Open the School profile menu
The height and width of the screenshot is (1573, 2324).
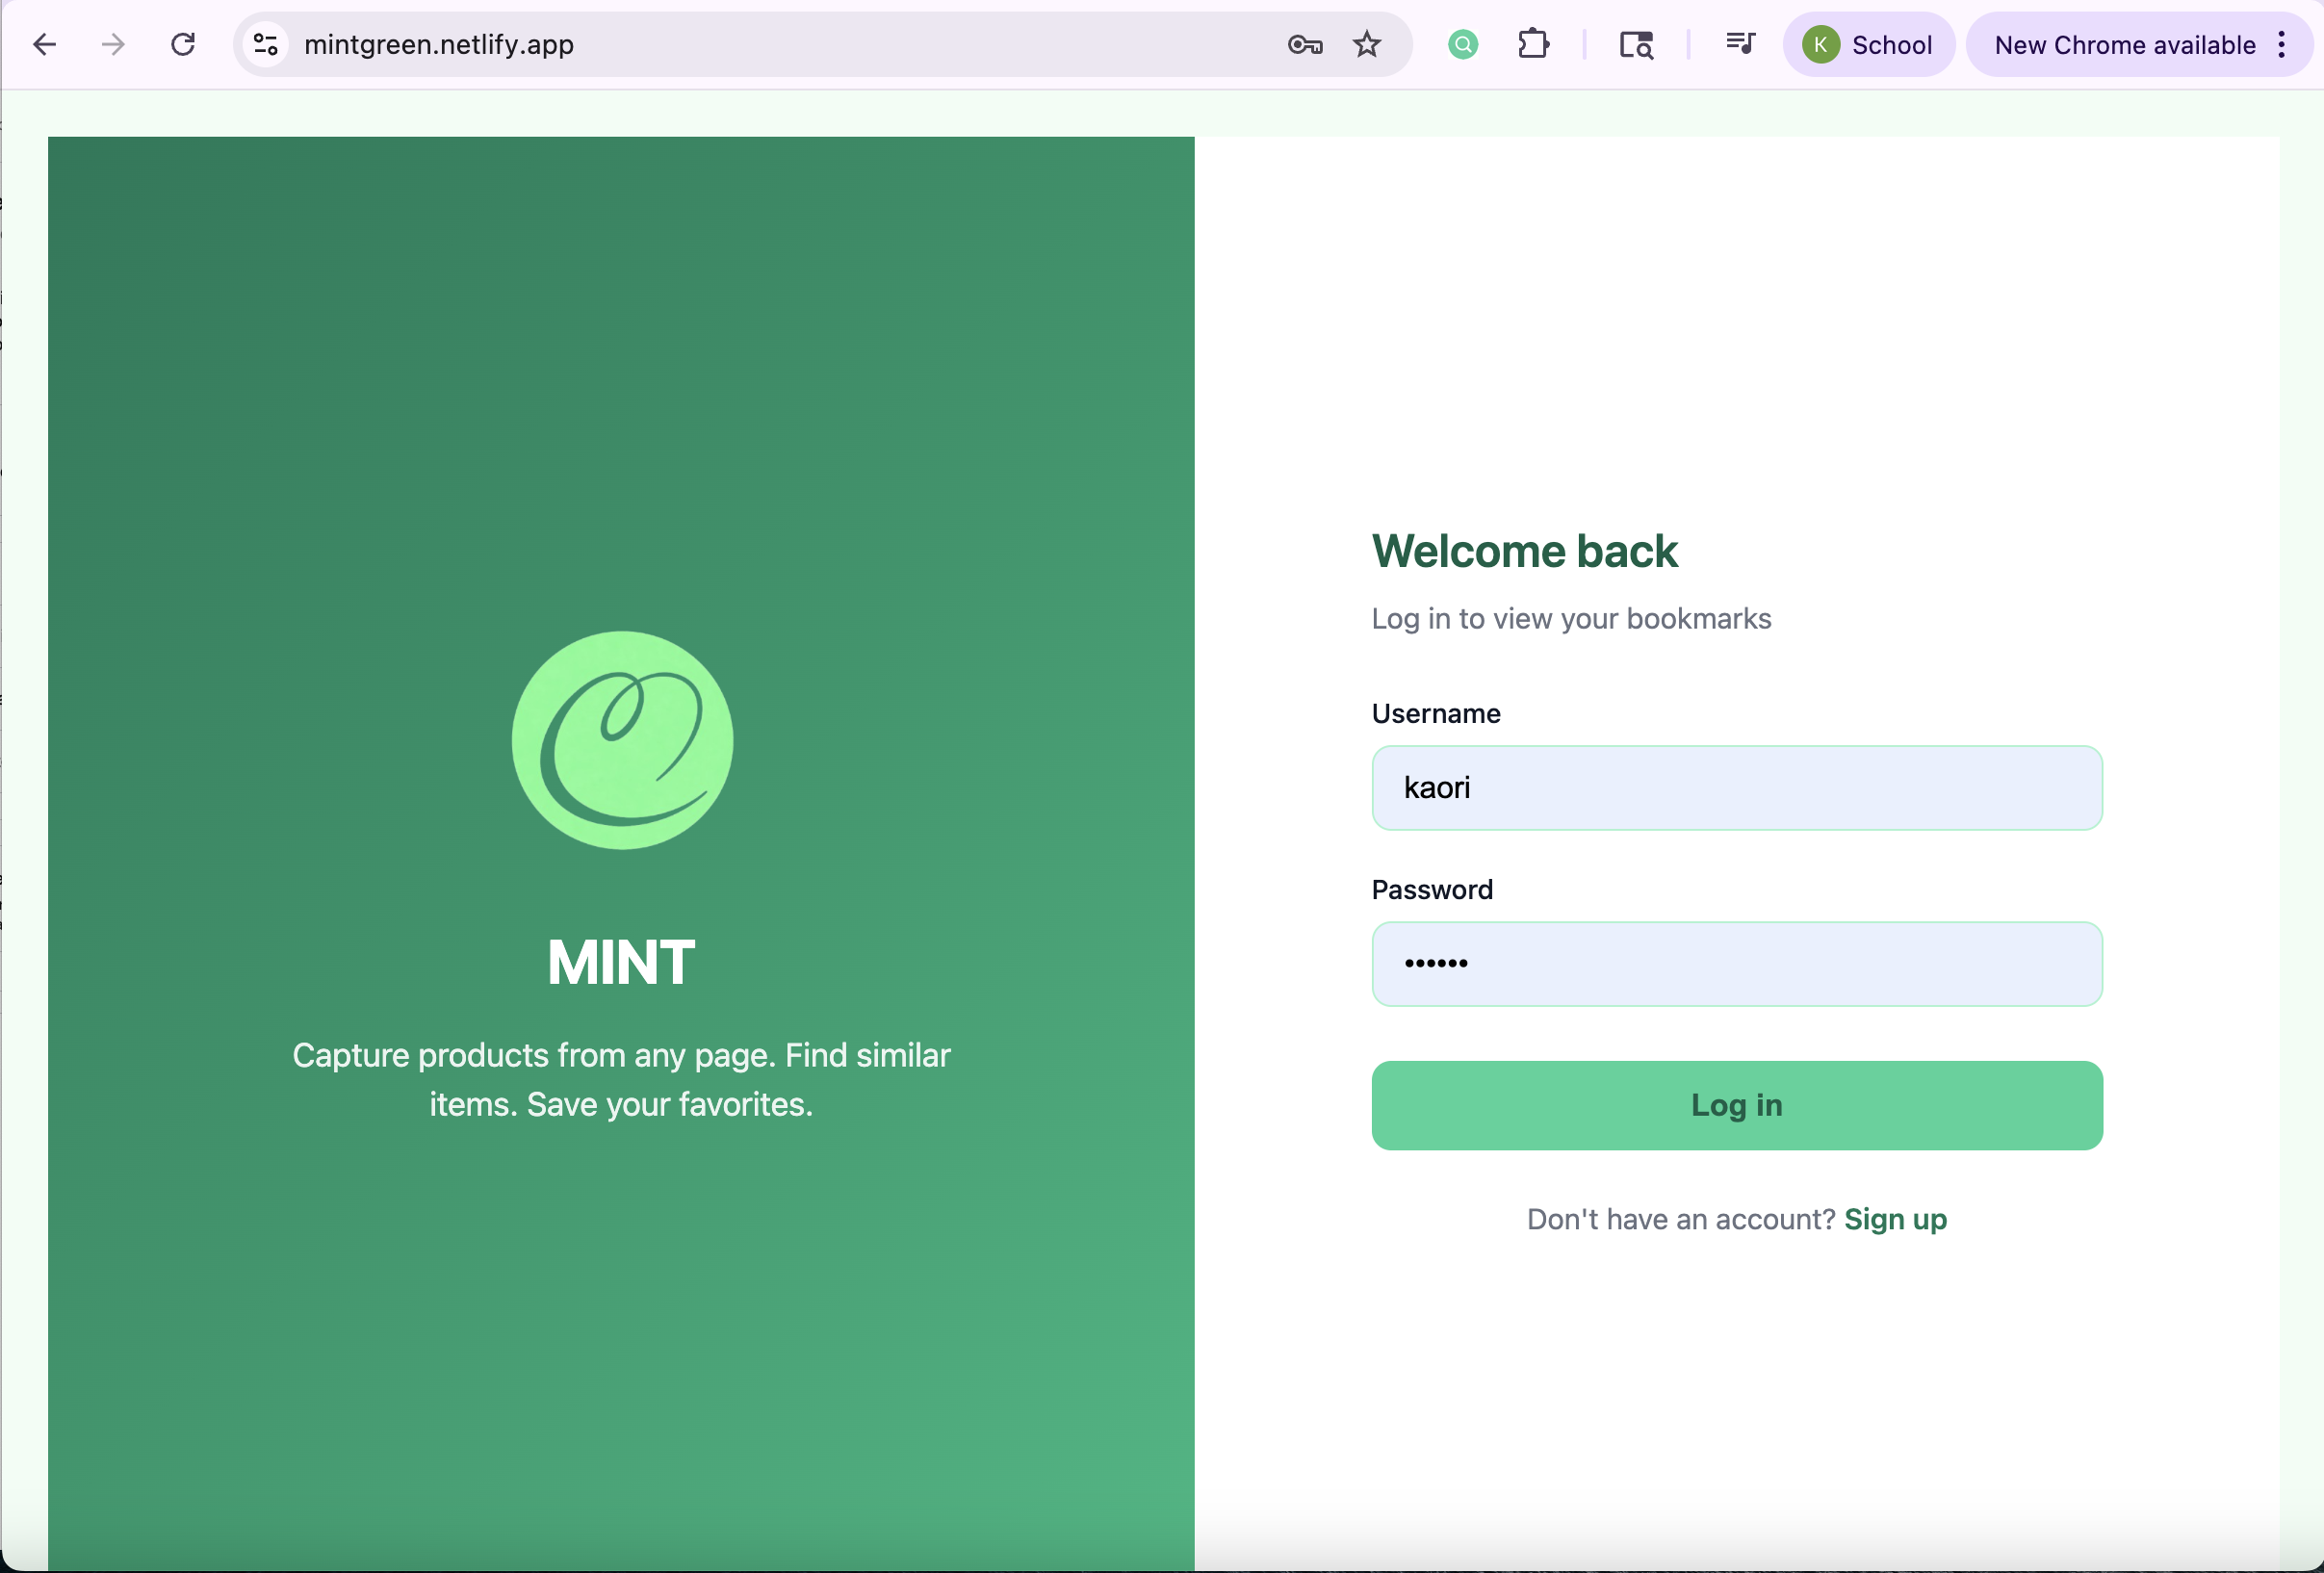pos(1868,44)
